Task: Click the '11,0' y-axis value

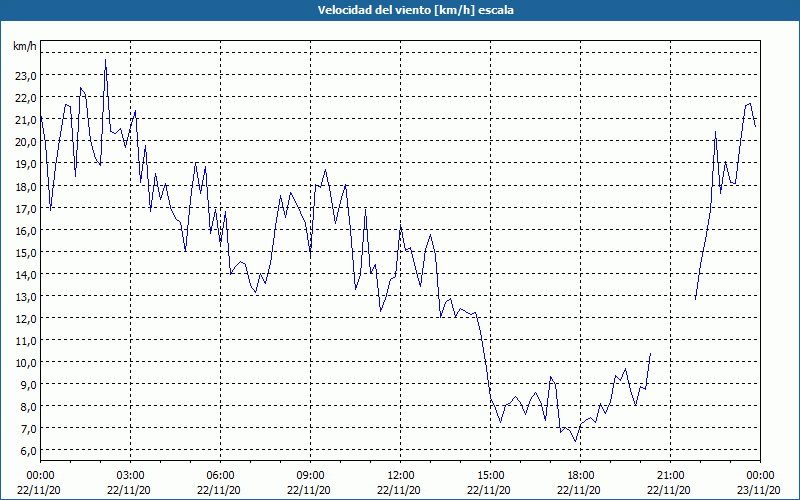Action: click(26, 340)
